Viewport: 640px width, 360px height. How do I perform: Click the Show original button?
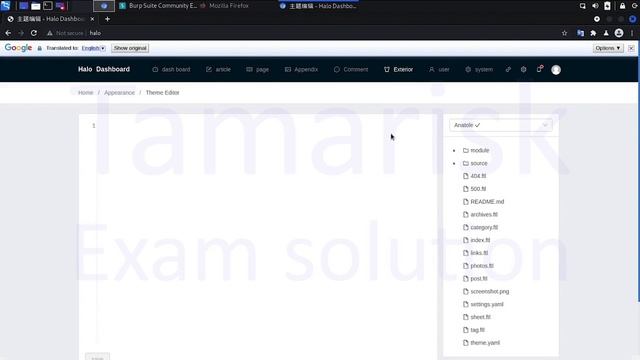point(130,48)
